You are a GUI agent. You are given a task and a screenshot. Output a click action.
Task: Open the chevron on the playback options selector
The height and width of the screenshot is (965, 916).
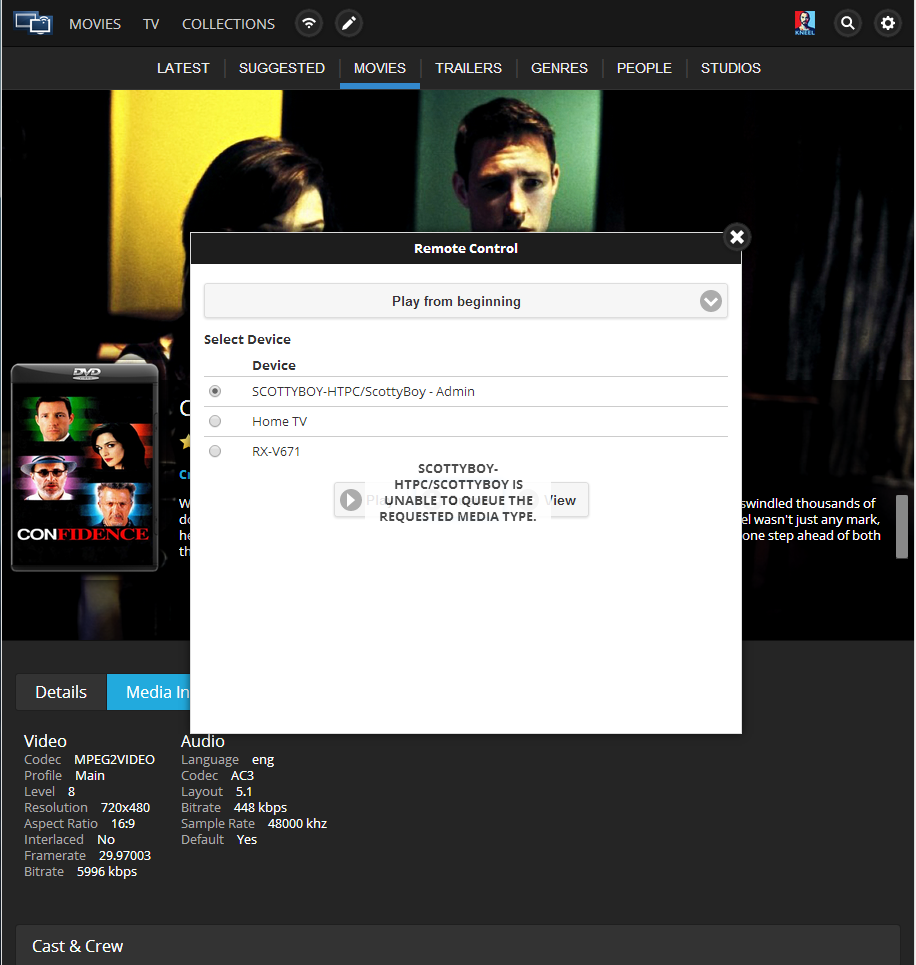[x=710, y=301]
